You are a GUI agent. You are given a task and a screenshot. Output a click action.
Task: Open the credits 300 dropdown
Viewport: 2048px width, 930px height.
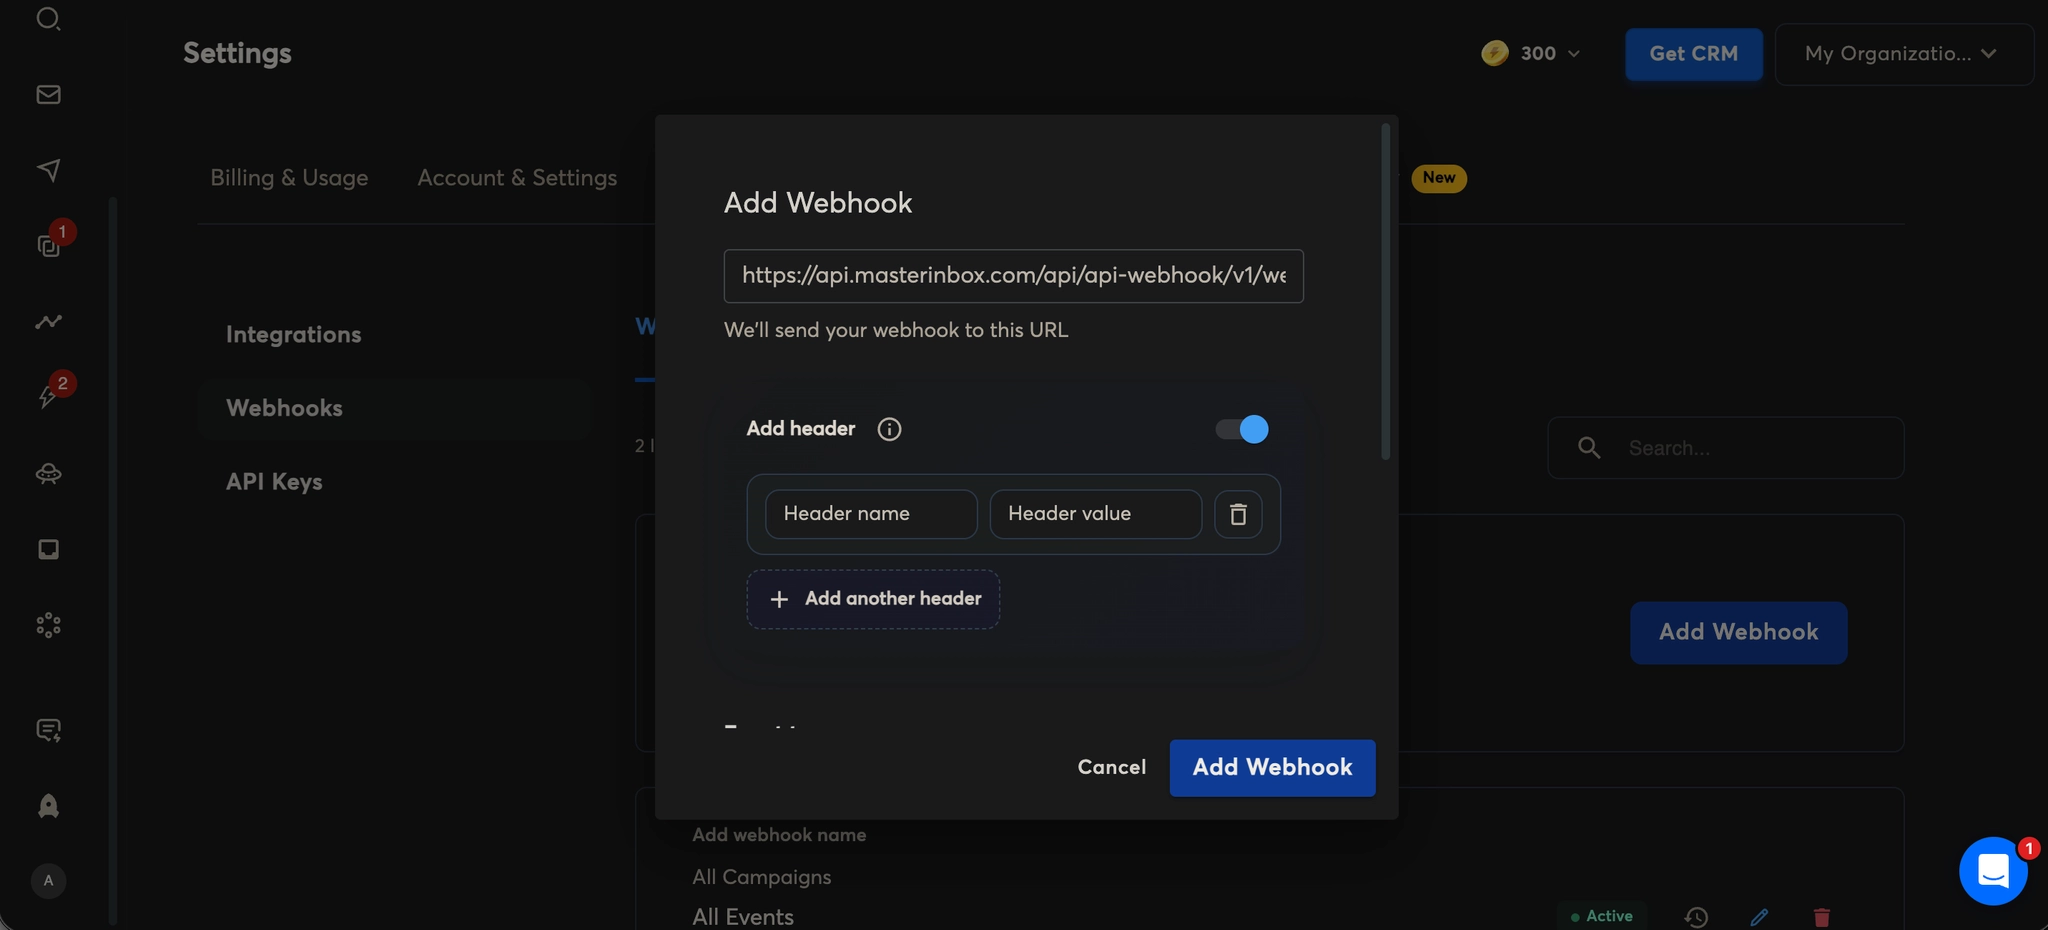(1532, 54)
